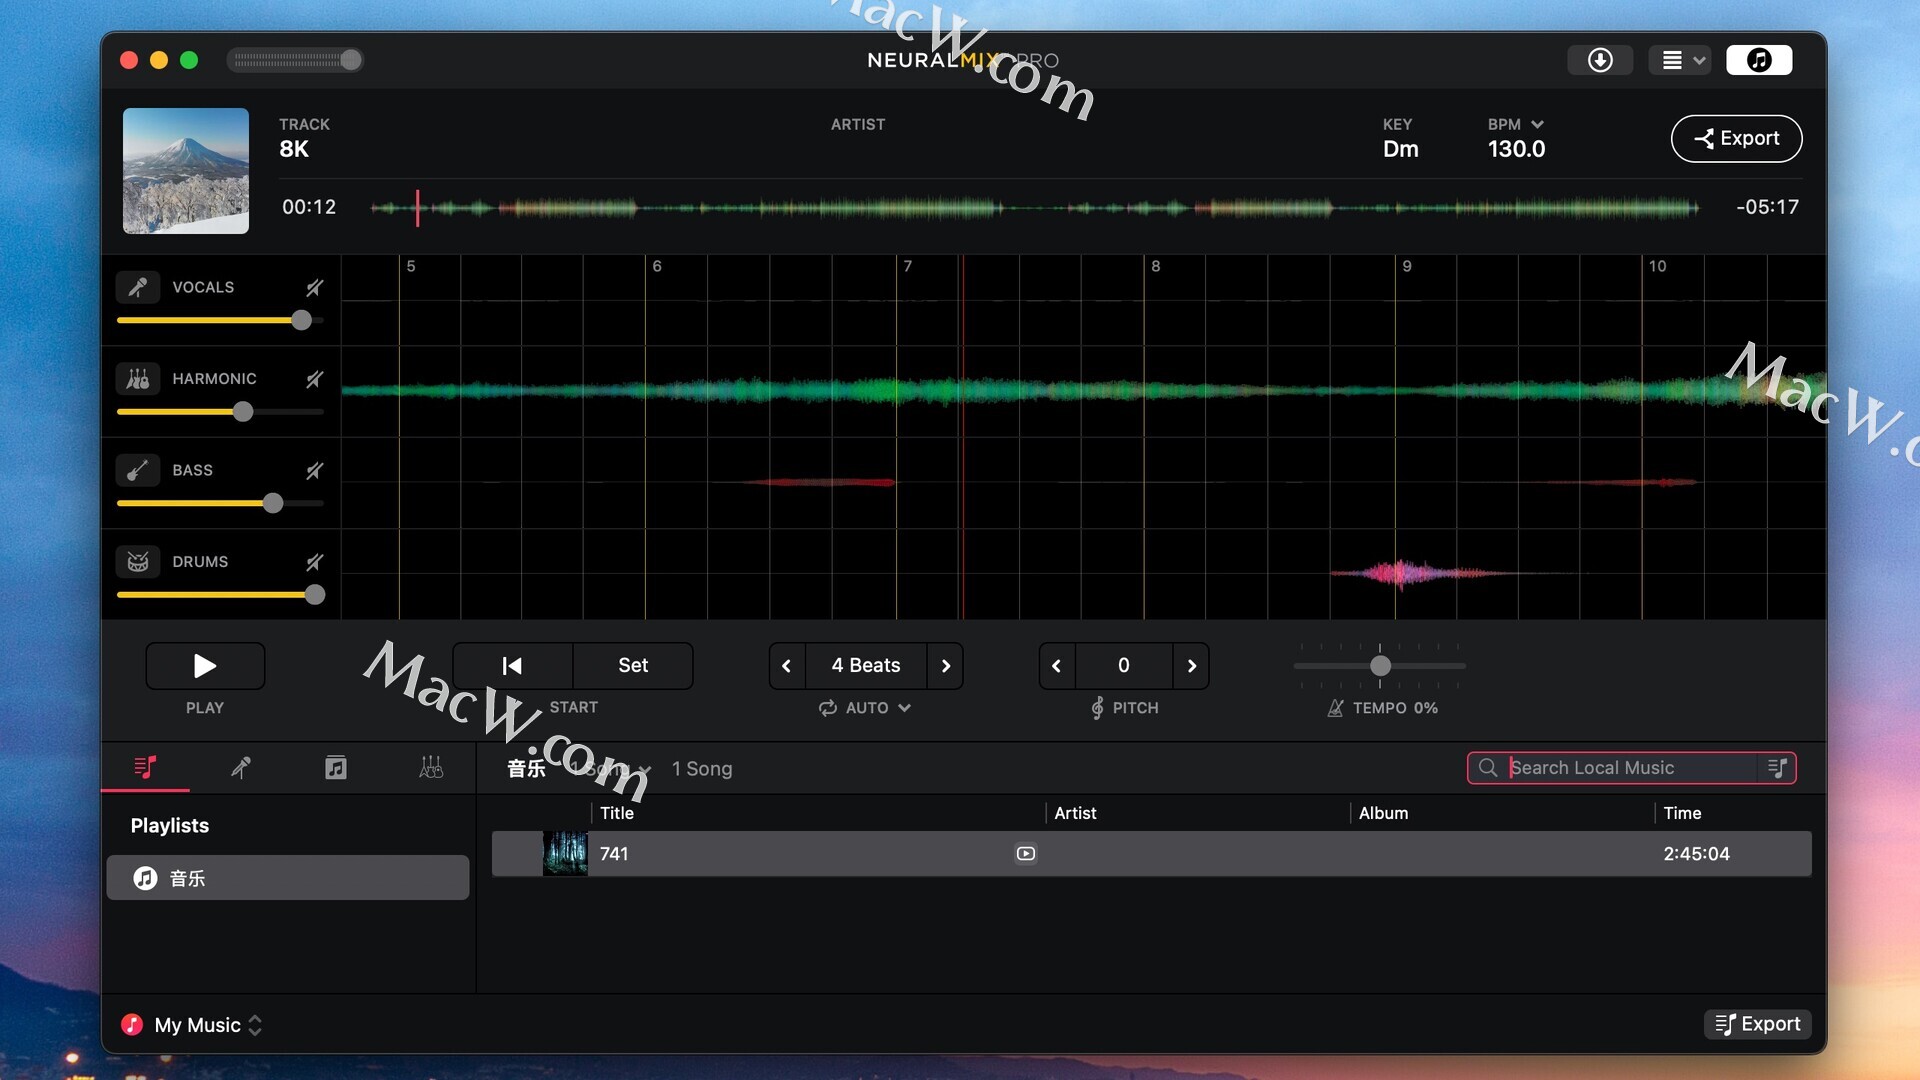Screen dimensions: 1920x1080
Task: Select the instruments library tab
Action: 431,768
